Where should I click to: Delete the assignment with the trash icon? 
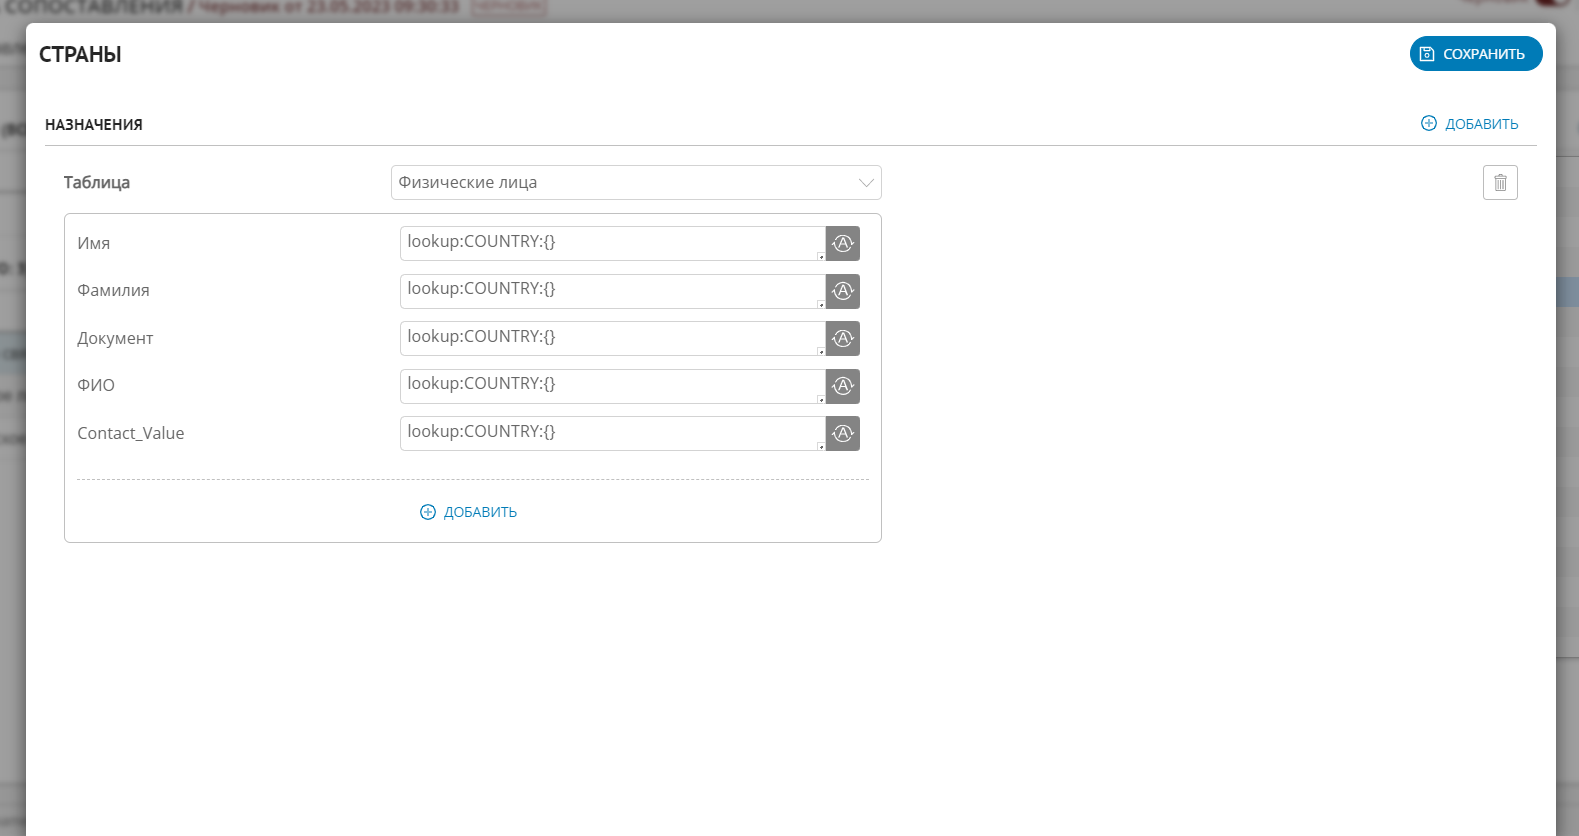click(1500, 182)
